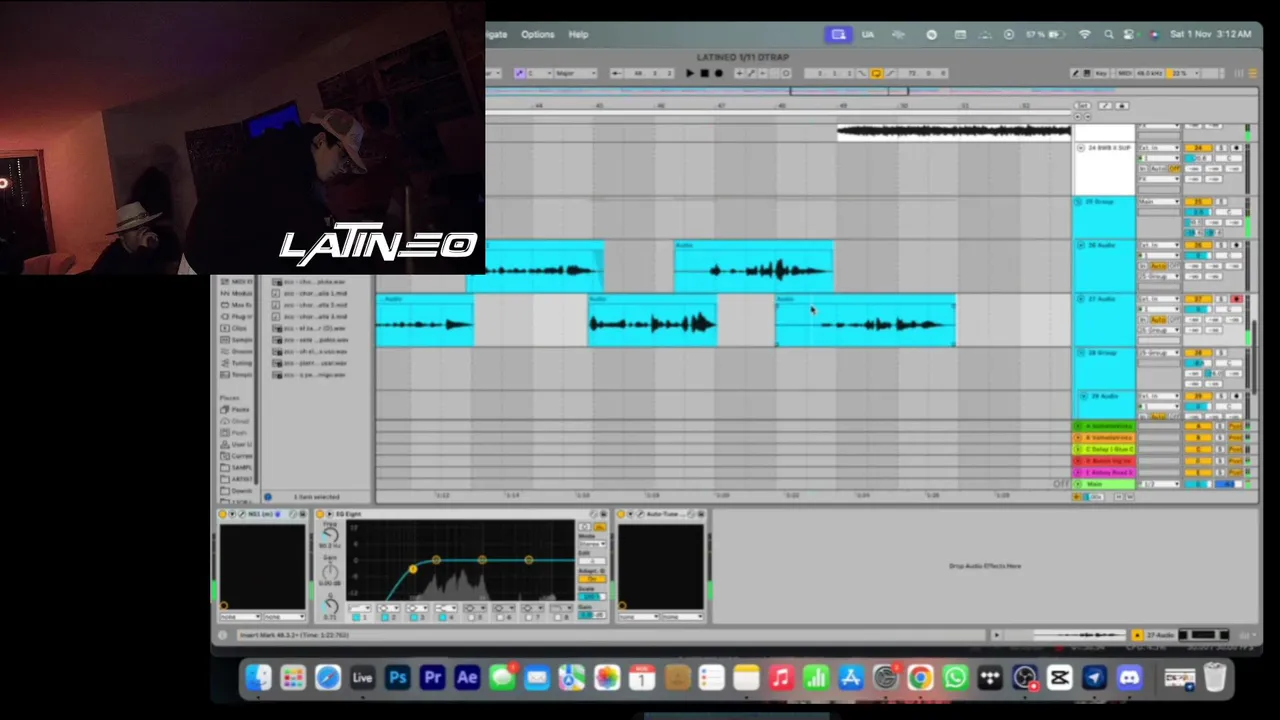Click bar 48 in the timeline ruler
Image resolution: width=1280 pixels, height=720 pixels.
pos(782,105)
